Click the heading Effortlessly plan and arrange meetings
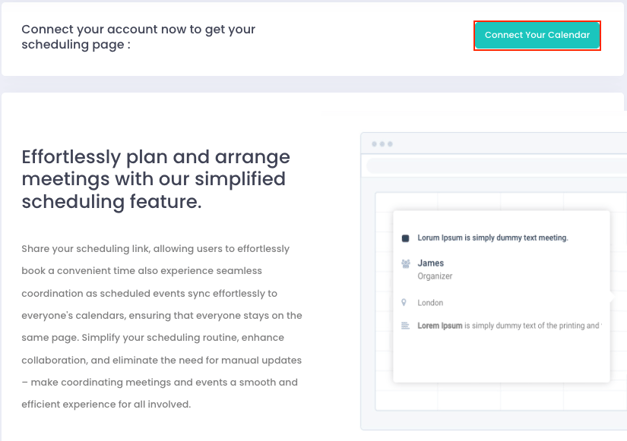This screenshot has height=441, width=627. point(156,179)
